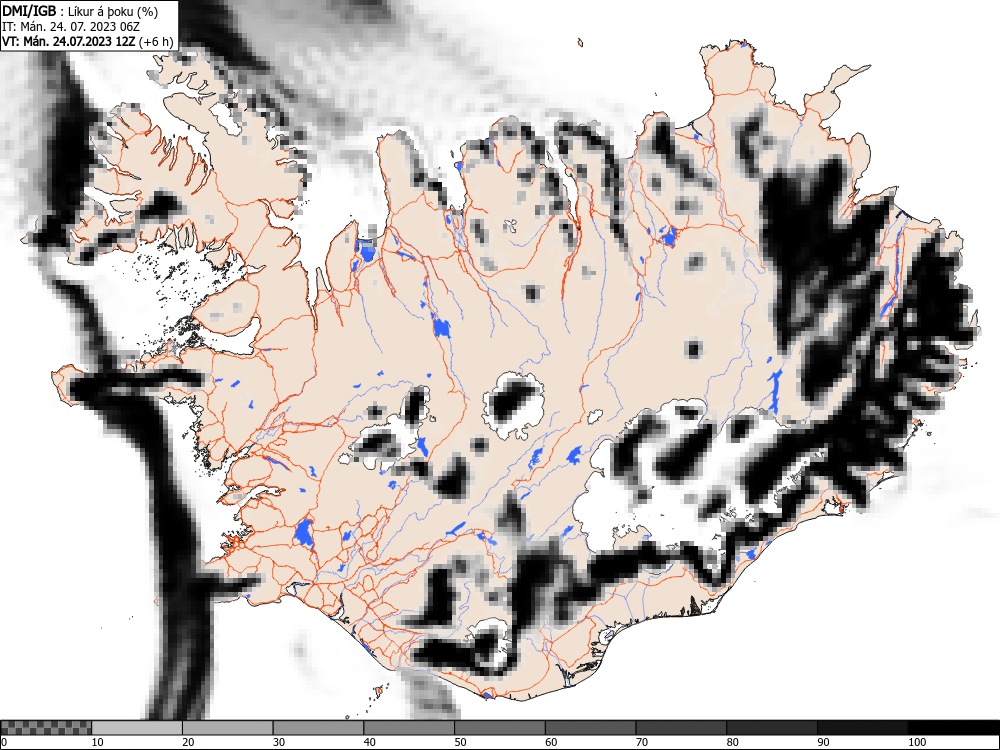Click the small Grímsey island off the north coast
The image size is (1000, 750).
pos(580,43)
